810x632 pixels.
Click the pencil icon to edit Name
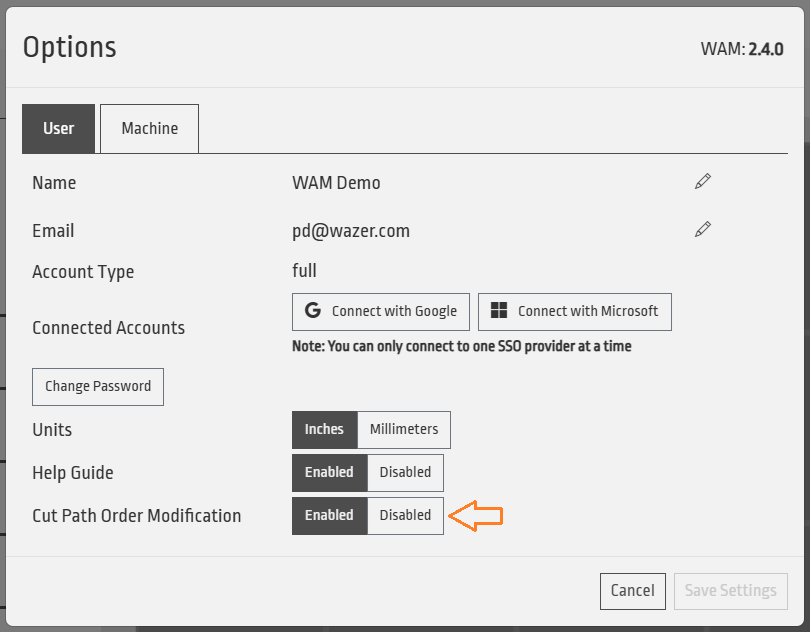pyautogui.click(x=703, y=182)
